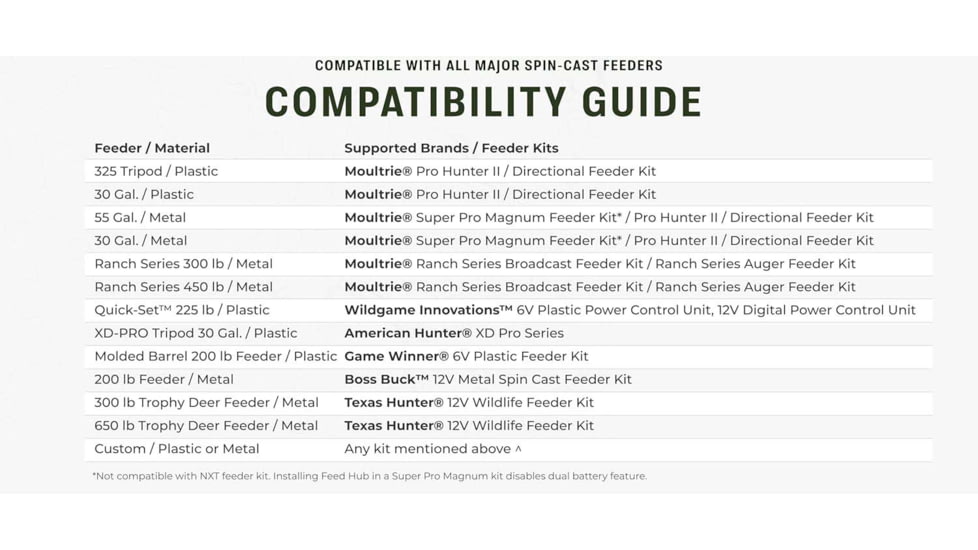Click XD-PRO Tripod 30 Gal. / Plastic
978x550 pixels.
(x=195, y=333)
